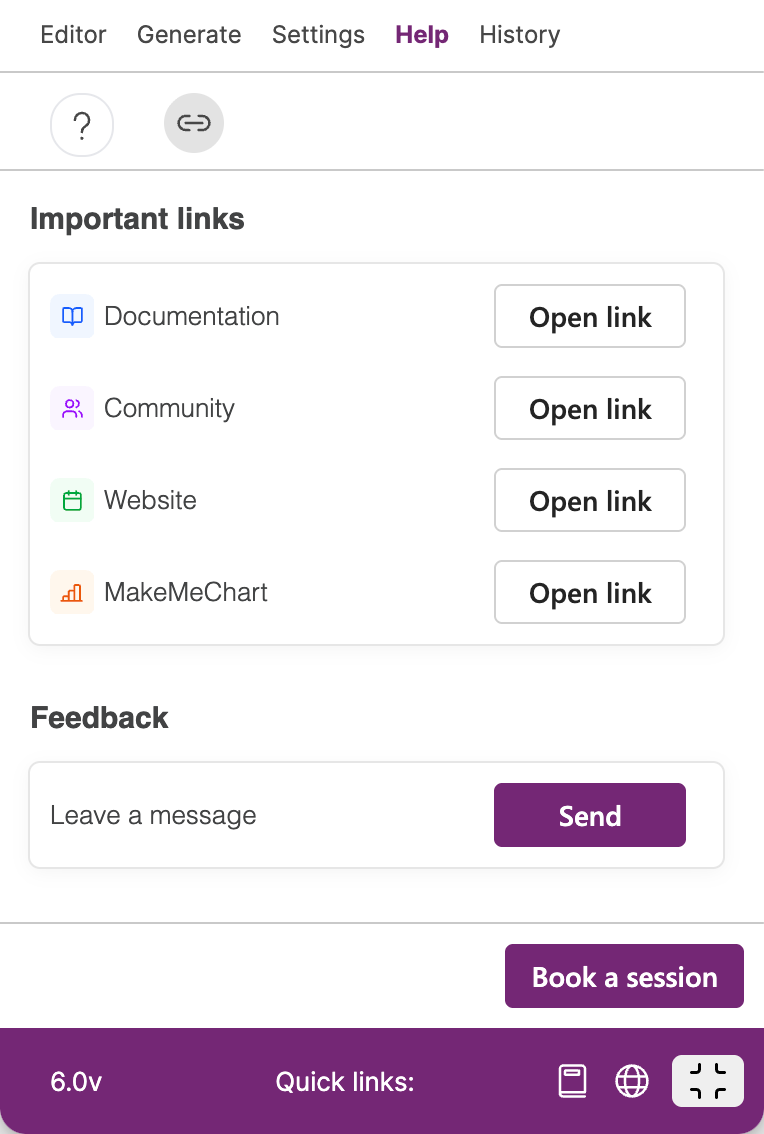Switch to the Editor tab
The height and width of the screenshot is (1134, 764).
coord(73,35)
